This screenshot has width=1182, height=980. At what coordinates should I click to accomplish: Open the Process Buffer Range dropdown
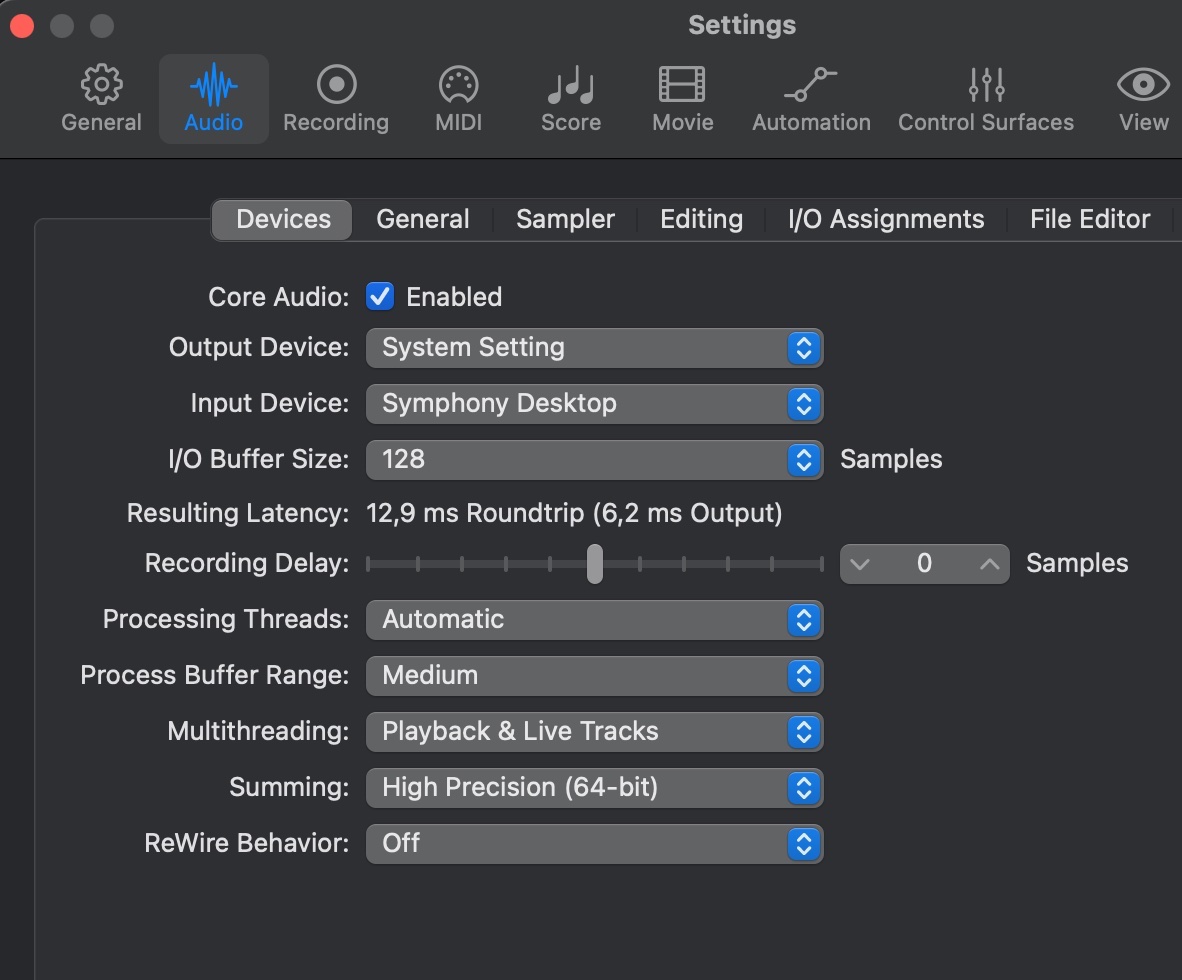click(594, 676)
